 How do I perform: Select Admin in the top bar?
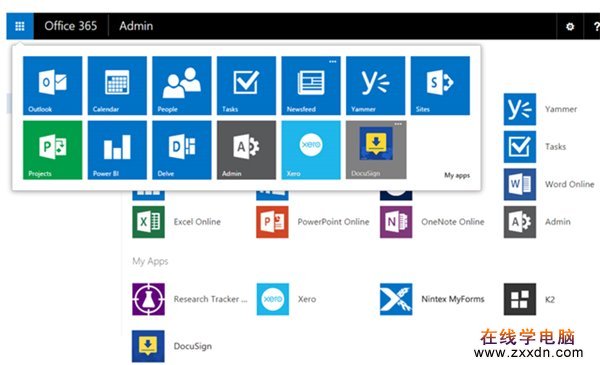click(136, 26)
